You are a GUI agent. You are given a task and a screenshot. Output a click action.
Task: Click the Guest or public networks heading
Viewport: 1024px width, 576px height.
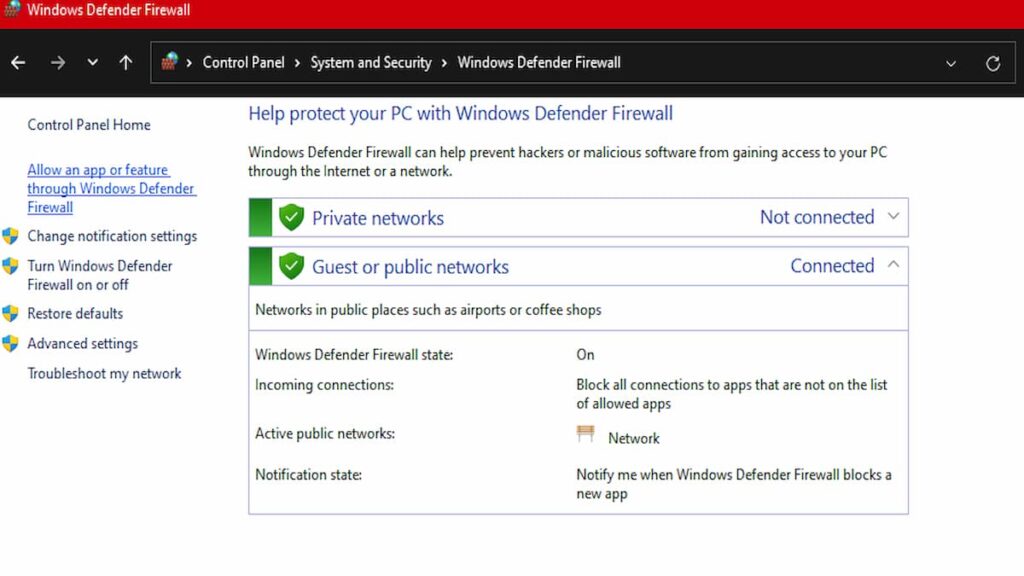point(410,267)
